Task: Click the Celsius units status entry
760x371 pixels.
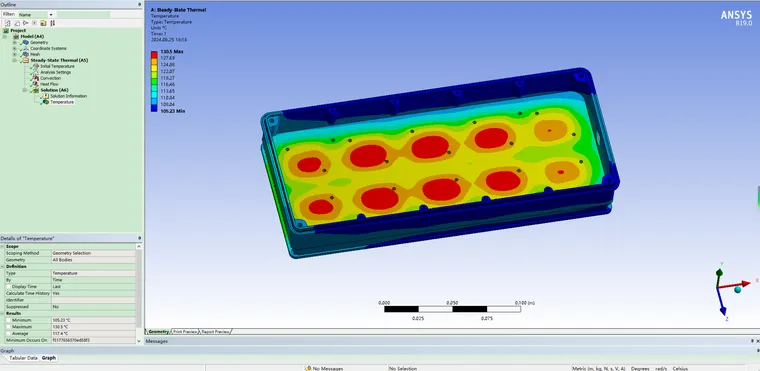Action: 680,369
